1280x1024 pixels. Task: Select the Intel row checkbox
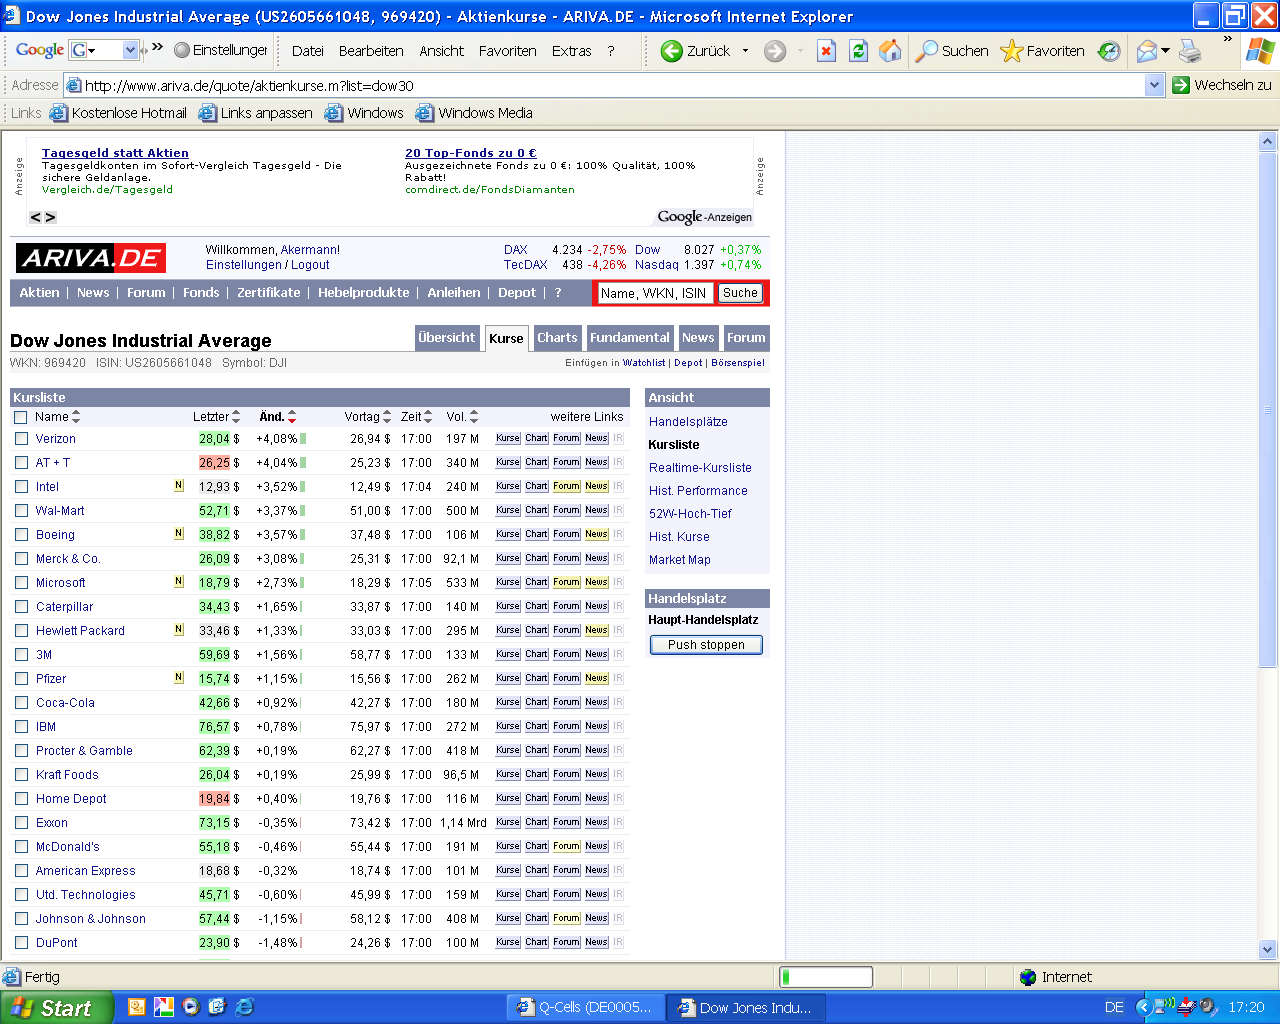[21, 487]
